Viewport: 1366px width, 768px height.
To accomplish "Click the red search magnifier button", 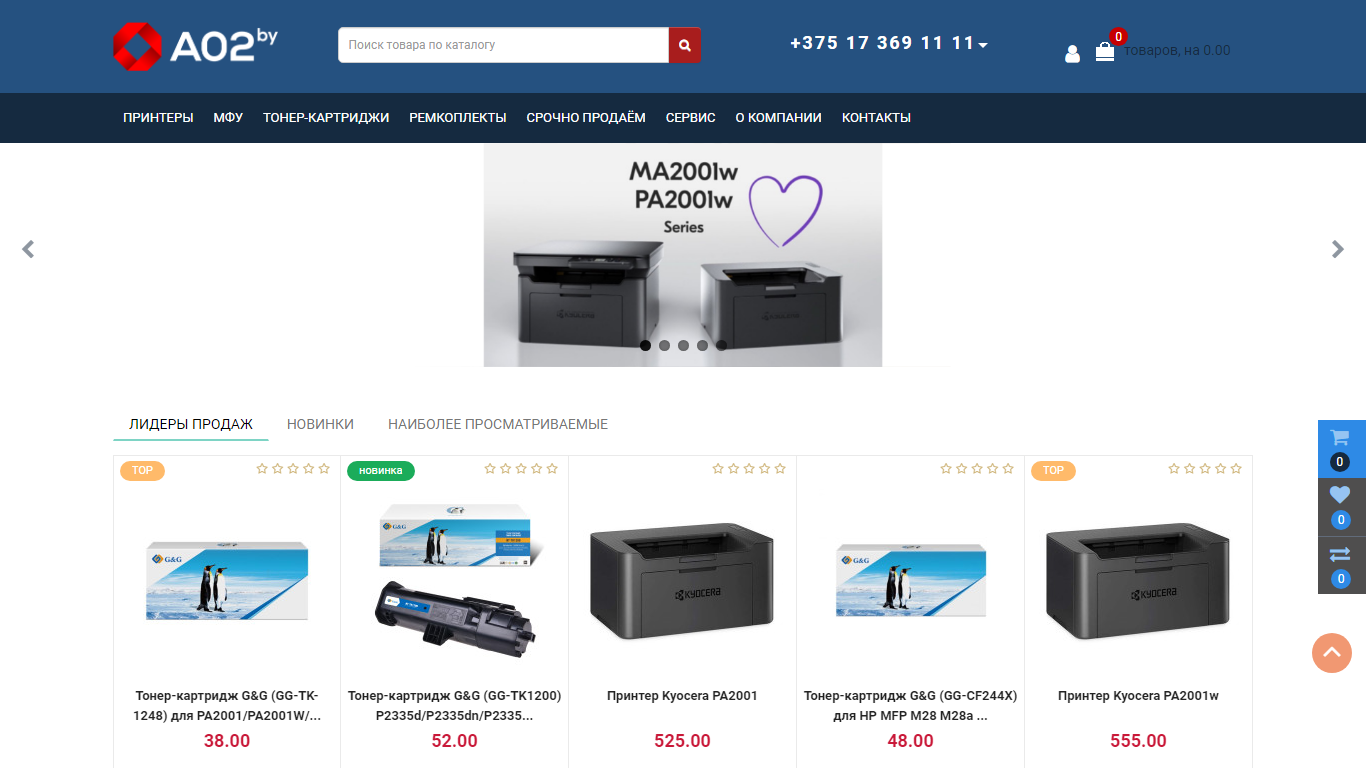I will tap(685, 45).
